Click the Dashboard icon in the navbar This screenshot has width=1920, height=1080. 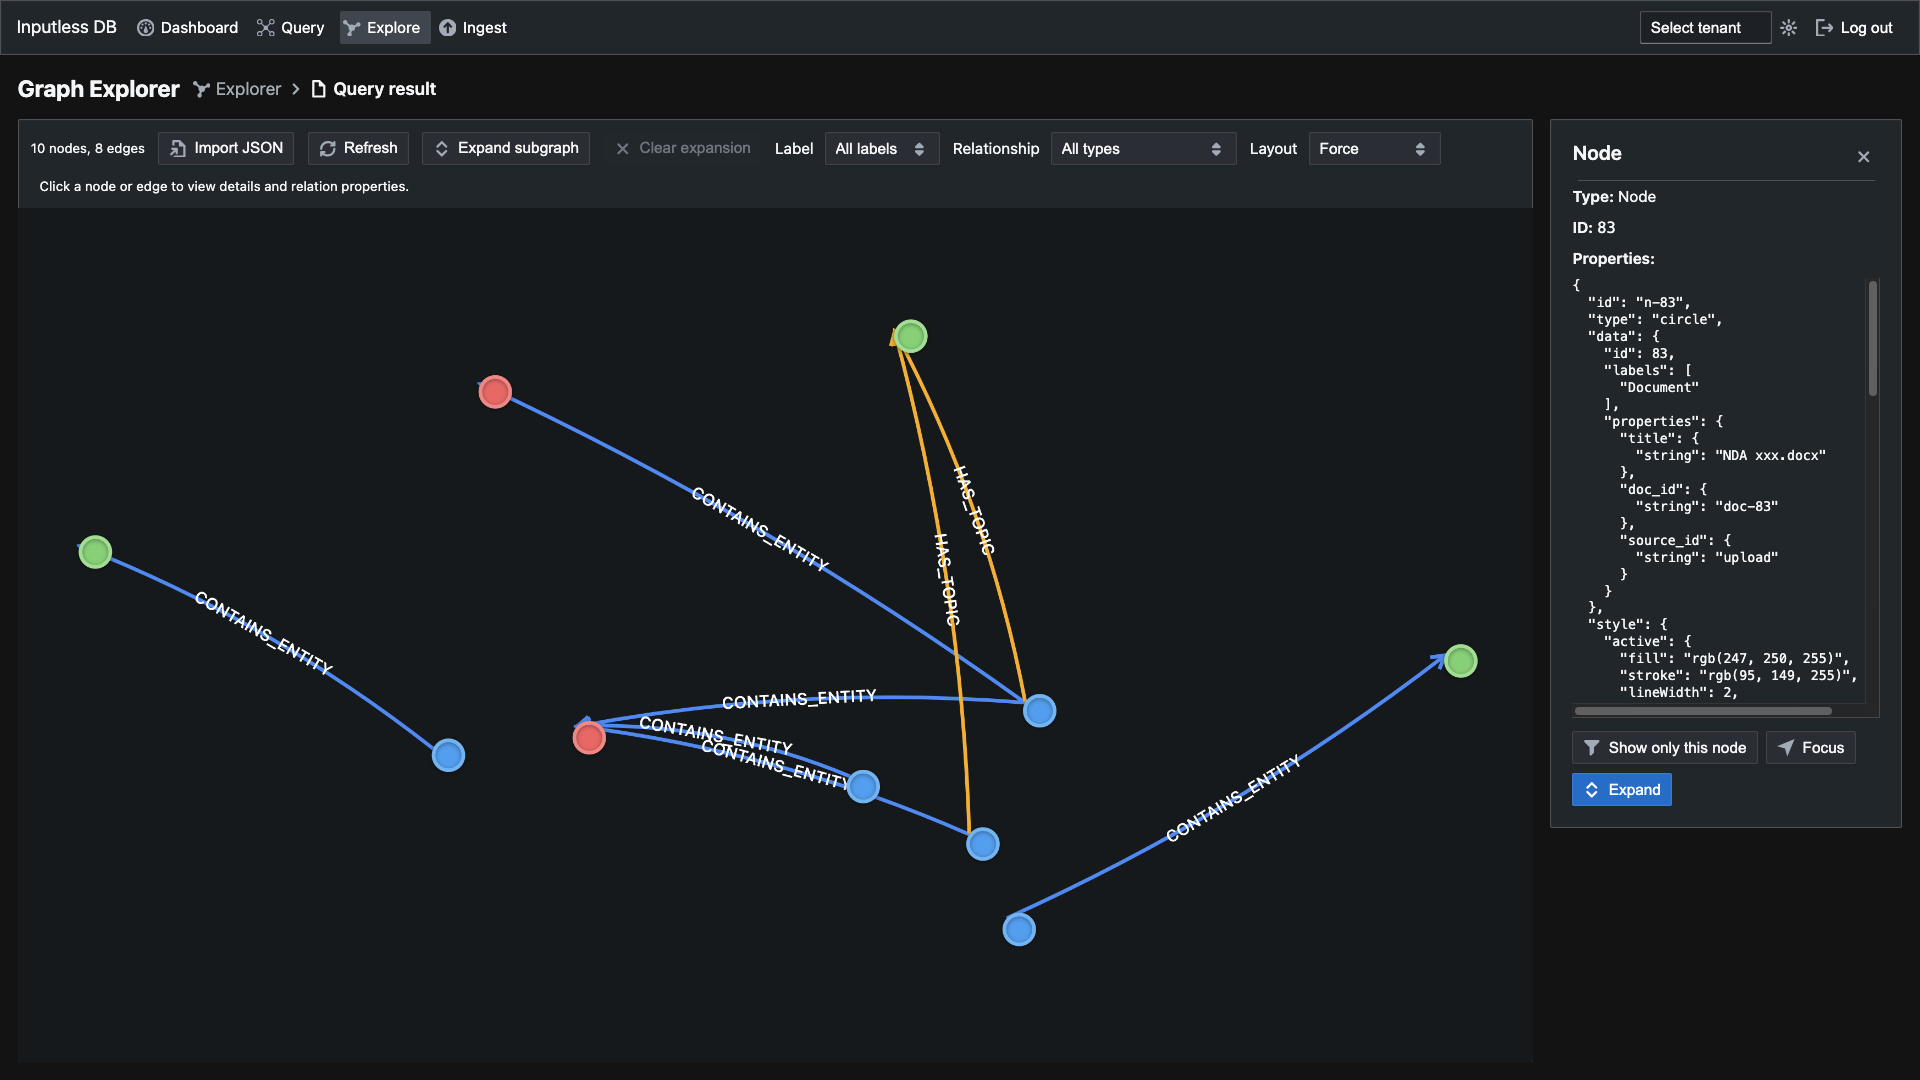point(146,27)
